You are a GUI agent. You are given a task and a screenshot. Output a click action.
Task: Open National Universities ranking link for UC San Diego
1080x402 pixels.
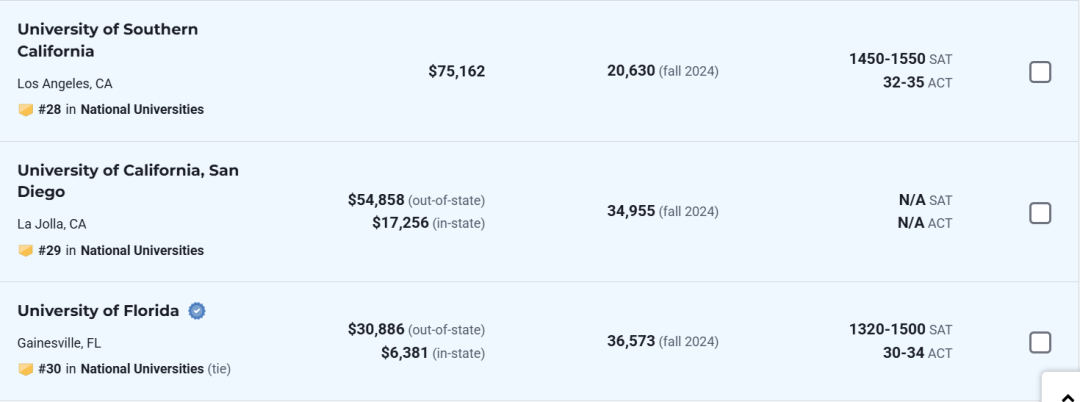(x=142, y=251)
